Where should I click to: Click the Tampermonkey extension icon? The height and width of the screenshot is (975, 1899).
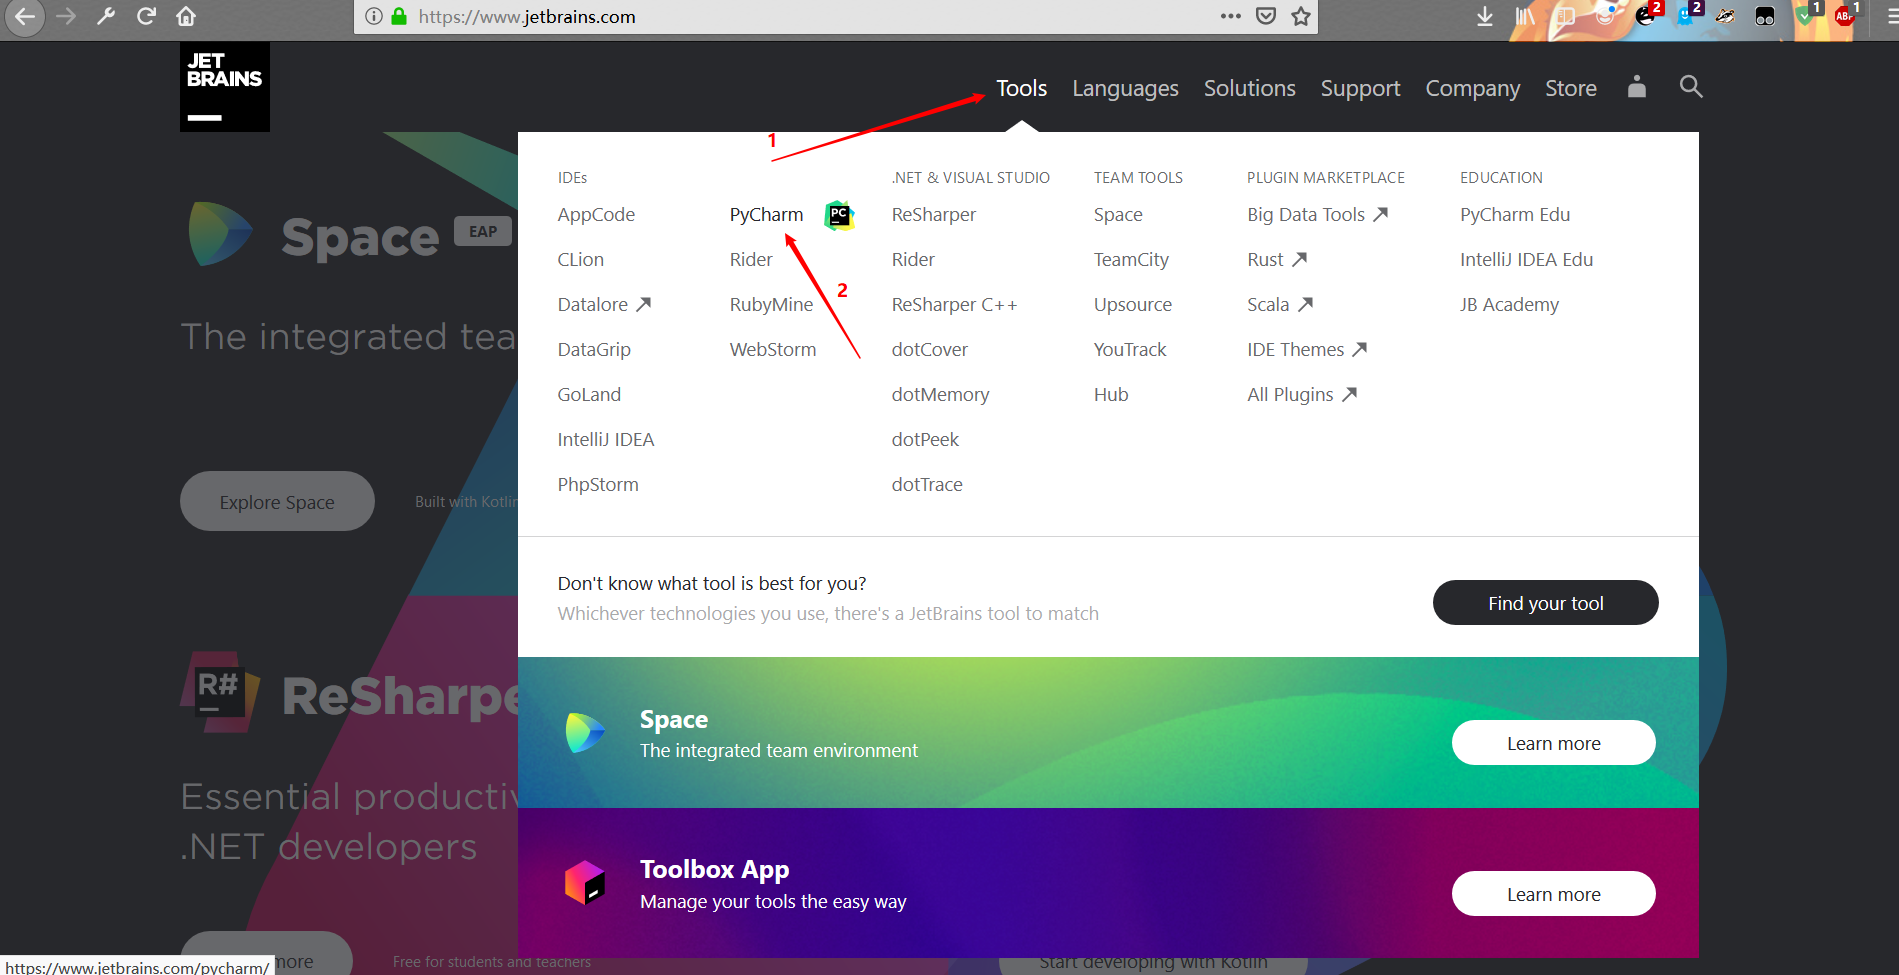click(1765, 16)
